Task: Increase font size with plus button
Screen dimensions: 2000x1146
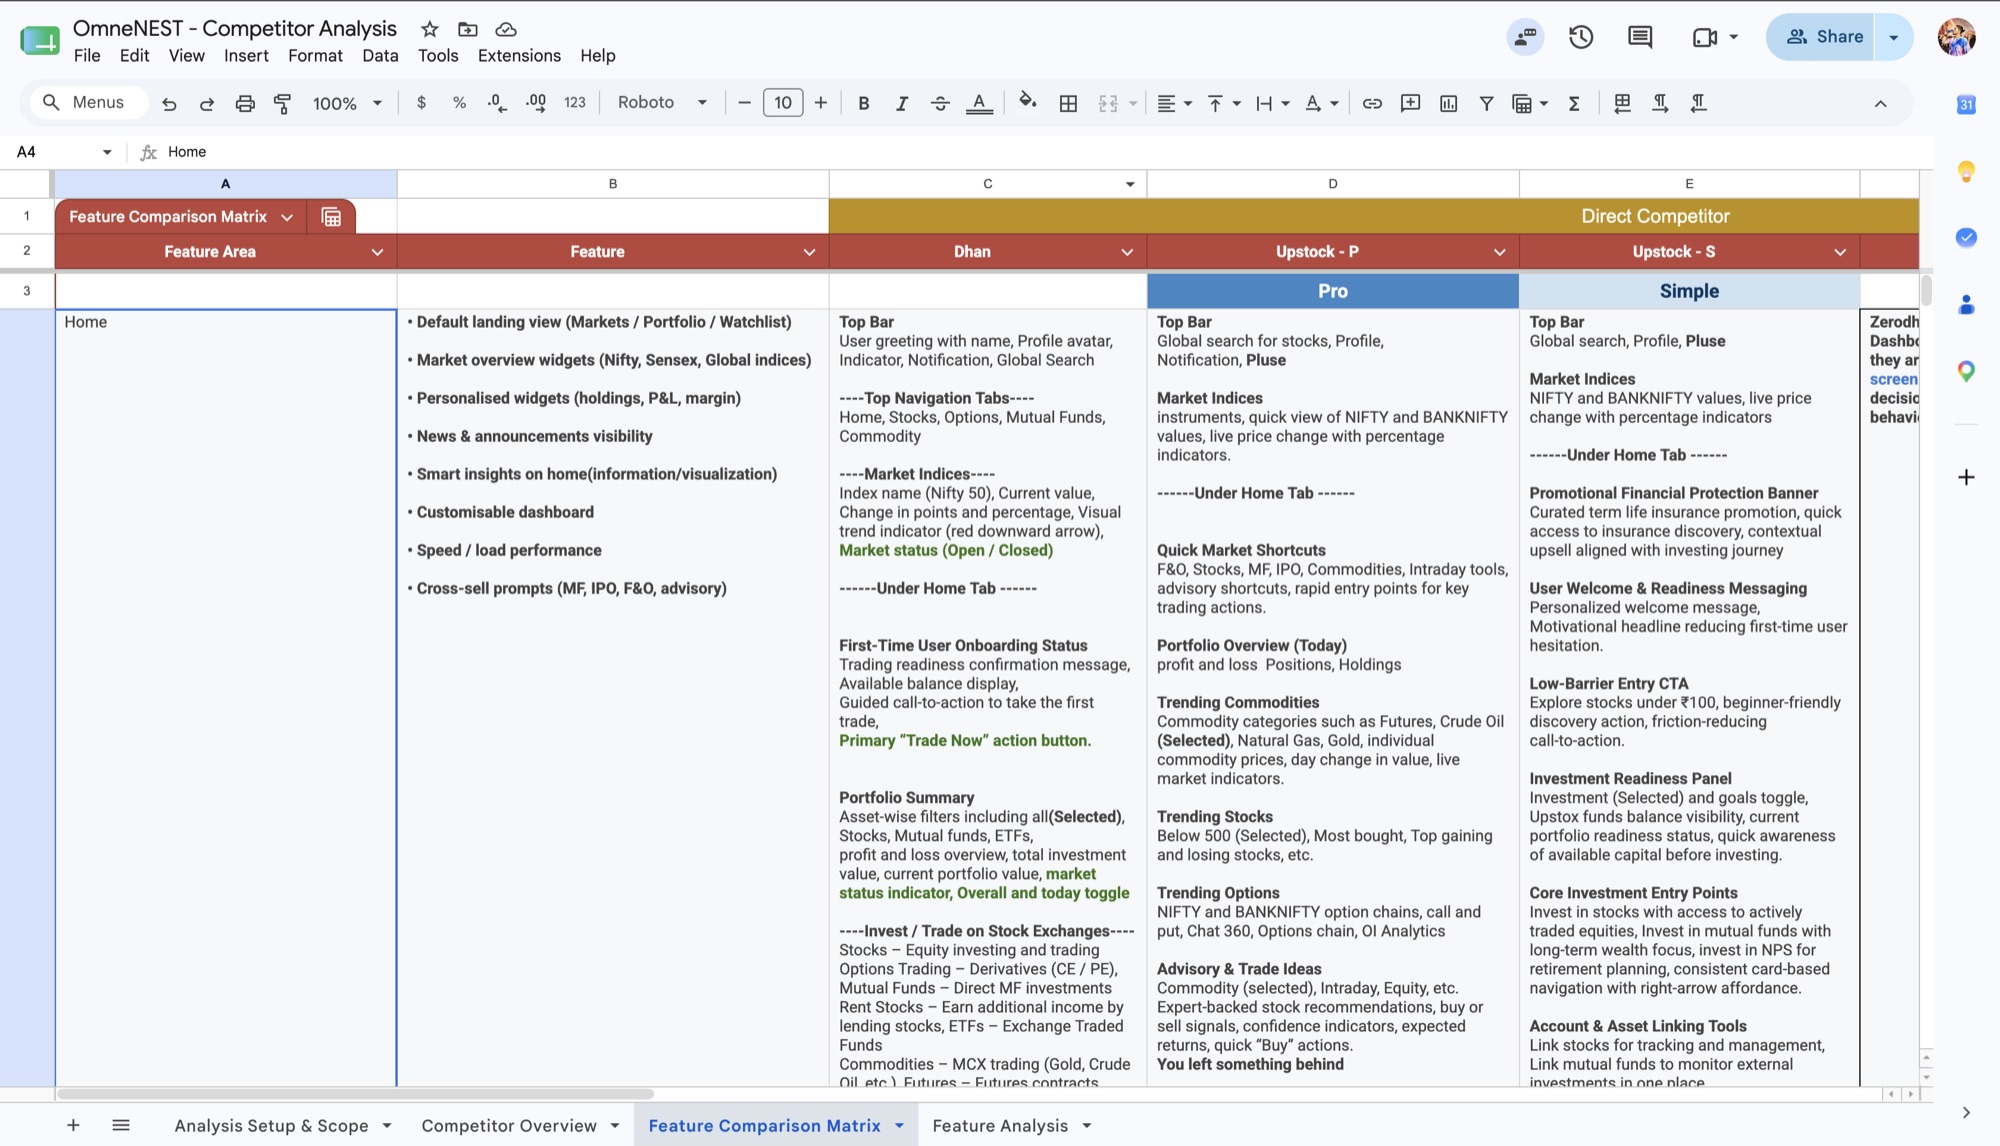Action: pyautogui.click(x=820, y=102)
